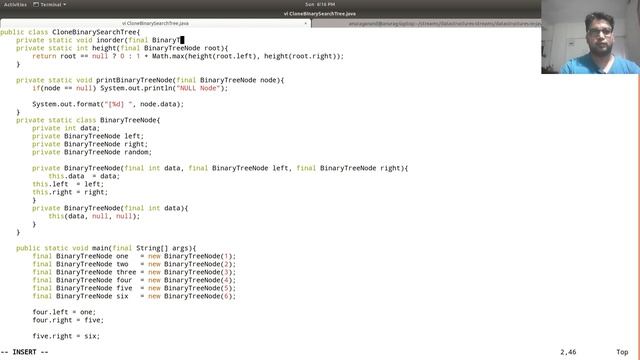Click 'four.left = one;' line
The height and width of the screenshot is (360, 640).
[x=64, y=312]
